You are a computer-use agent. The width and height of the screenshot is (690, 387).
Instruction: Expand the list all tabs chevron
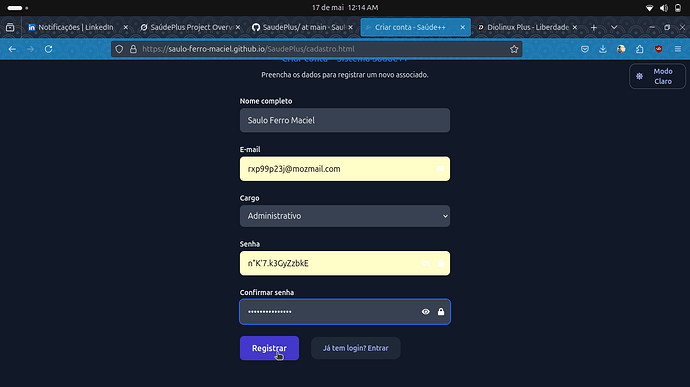[x=614, y=27]
